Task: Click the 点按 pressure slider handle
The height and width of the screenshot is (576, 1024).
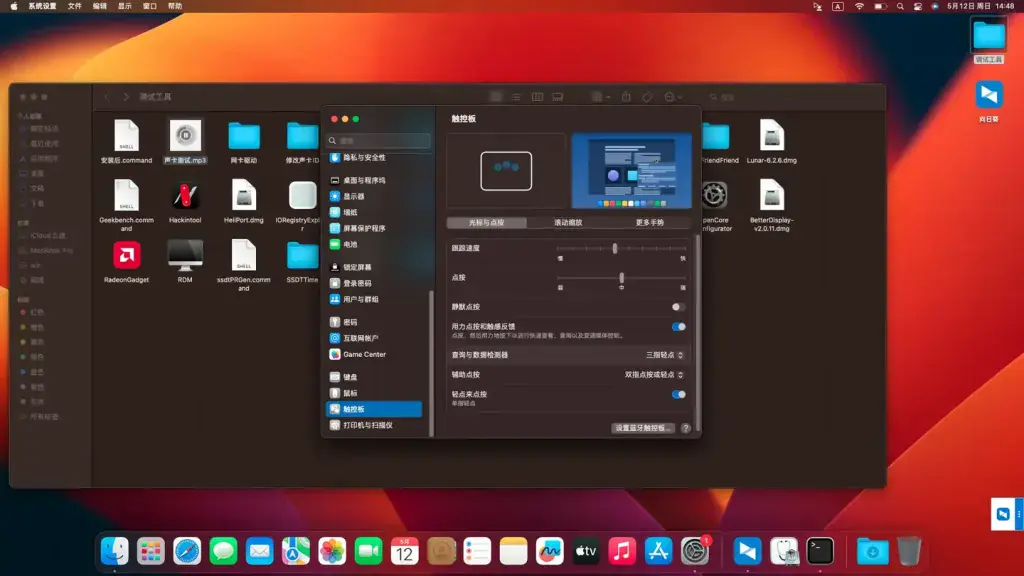Action: (621, 278)
